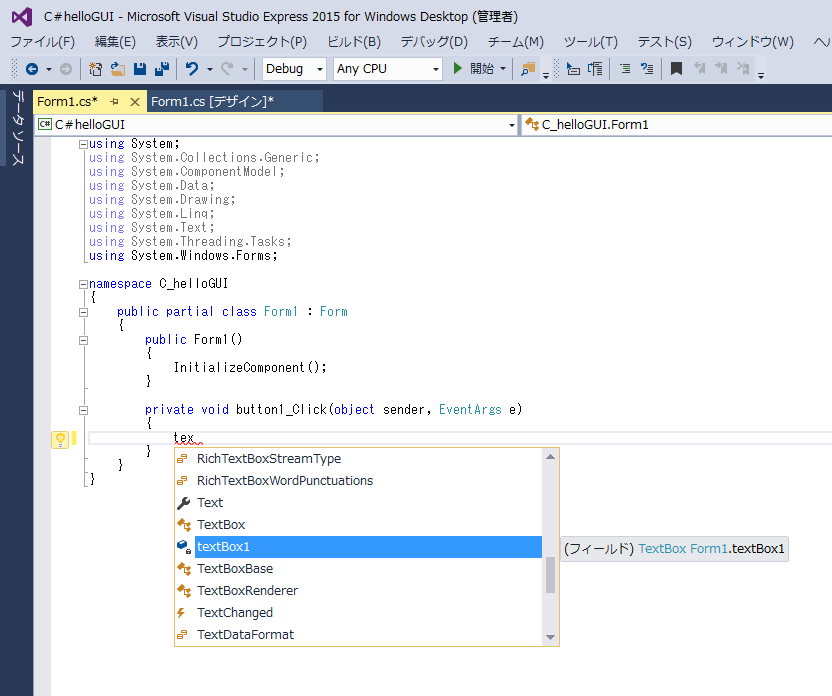Select the Form1.cs code tab
This screenshot has width=832, height=696.
[67, 101]
